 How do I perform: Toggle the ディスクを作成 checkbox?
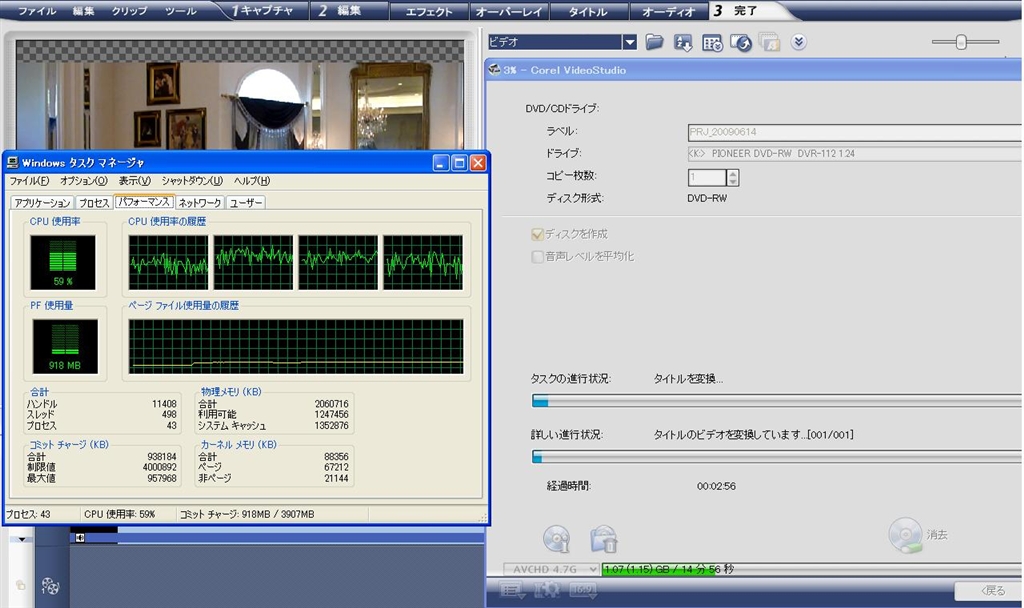click(x=537, y=234)
